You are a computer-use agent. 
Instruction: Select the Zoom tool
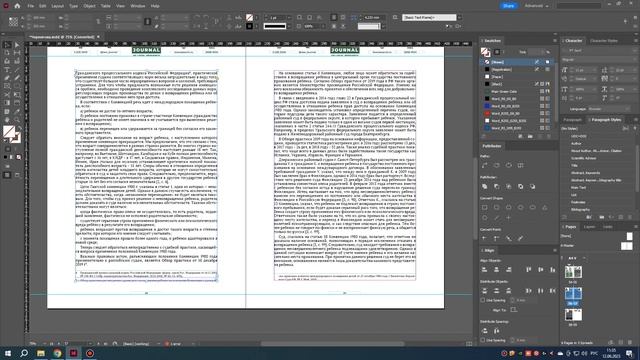[17, 120]
